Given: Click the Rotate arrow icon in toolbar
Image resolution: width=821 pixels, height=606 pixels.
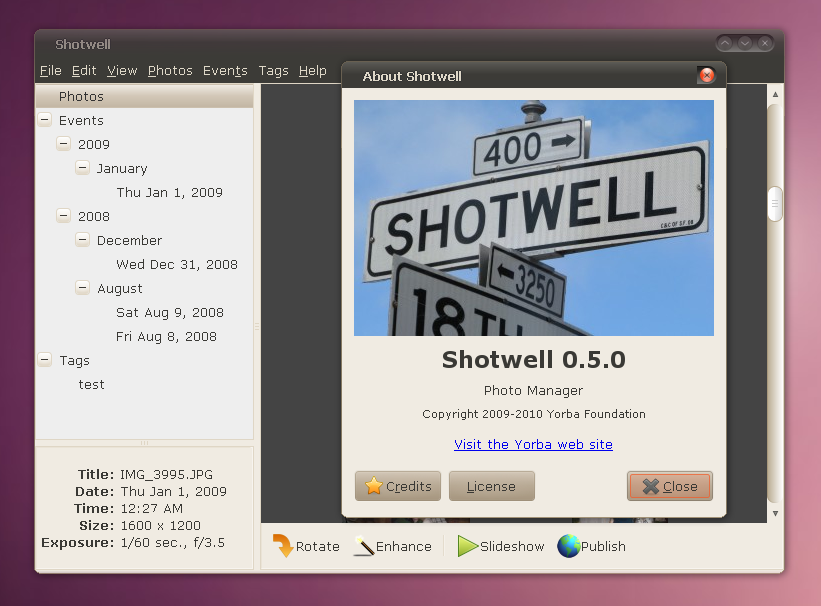Looking at the screenshot, I should pos(283,546).
